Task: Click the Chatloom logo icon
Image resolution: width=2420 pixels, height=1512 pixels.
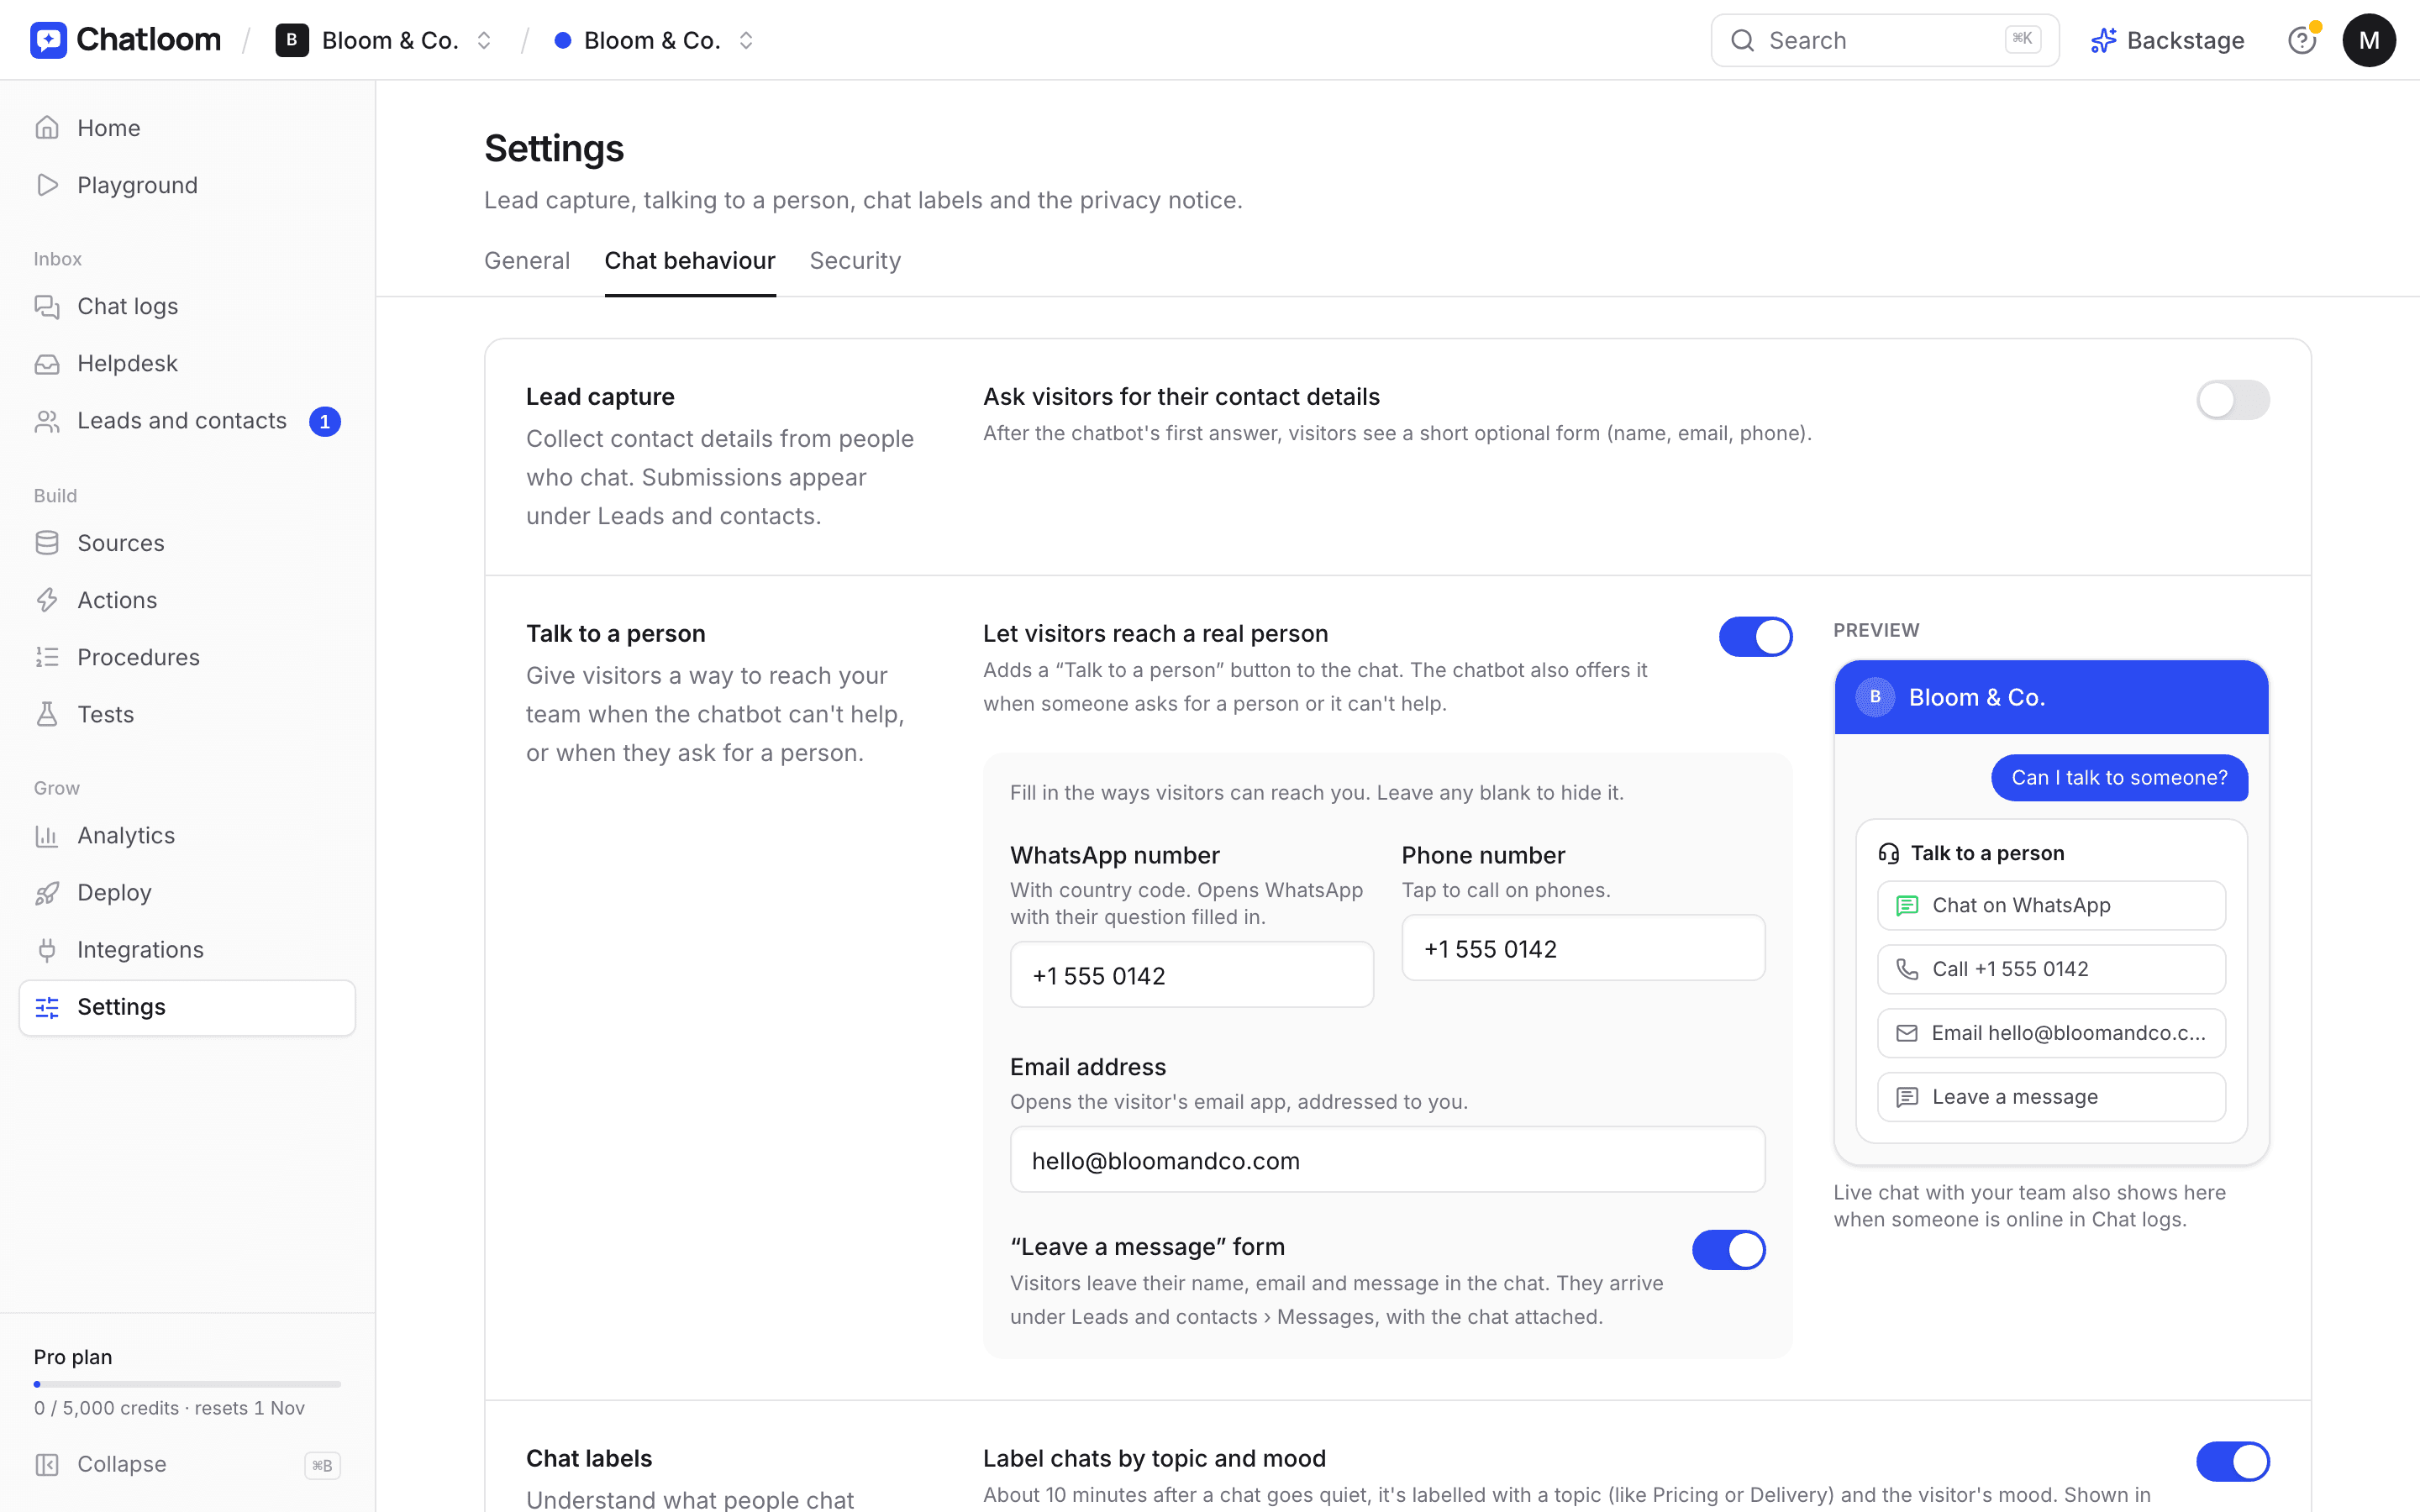Action: (x=48, y=40)
